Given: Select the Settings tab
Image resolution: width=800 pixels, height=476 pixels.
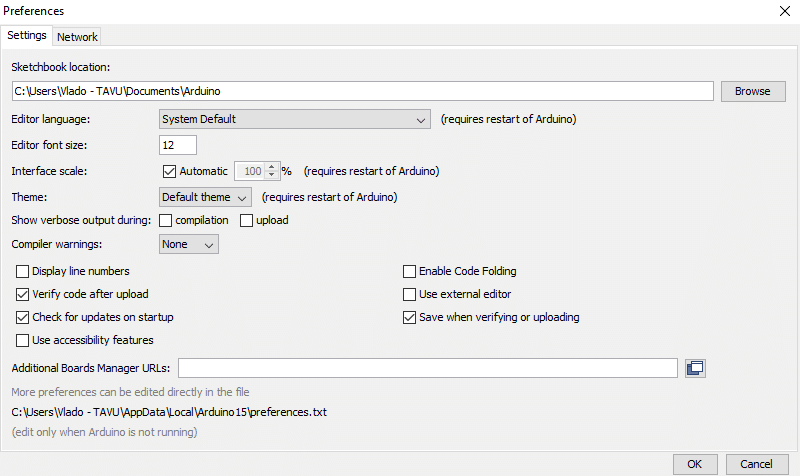Looking at the screenshot, I should (27, 36).
